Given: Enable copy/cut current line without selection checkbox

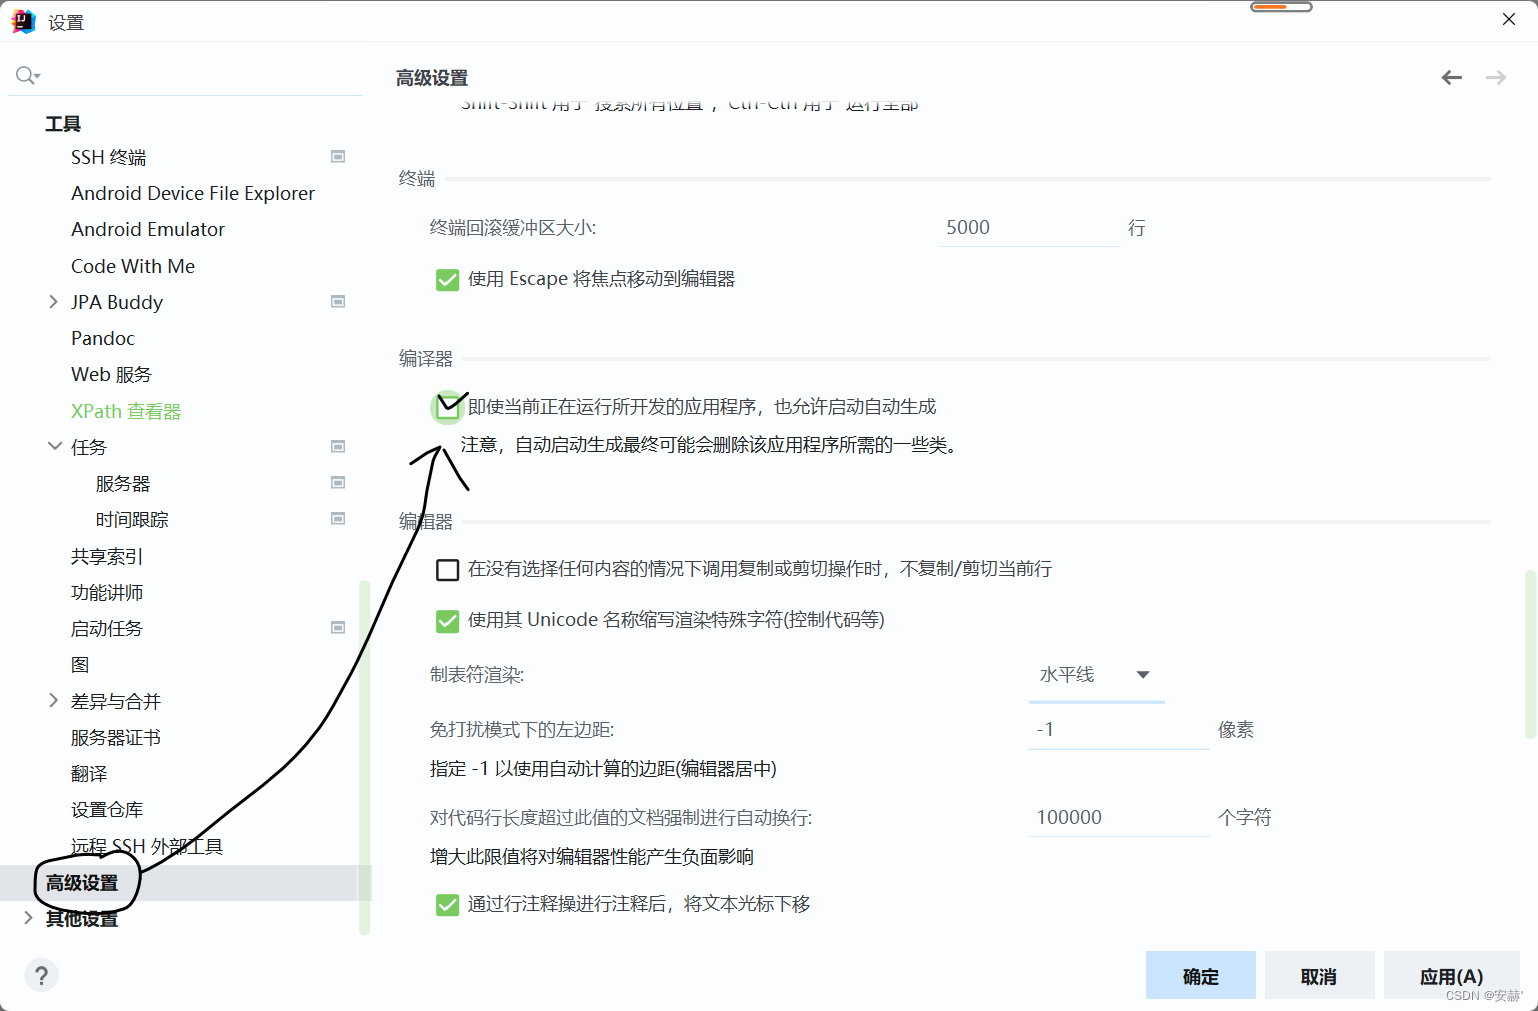Looking at the screenshot, I should click(447, 569).
